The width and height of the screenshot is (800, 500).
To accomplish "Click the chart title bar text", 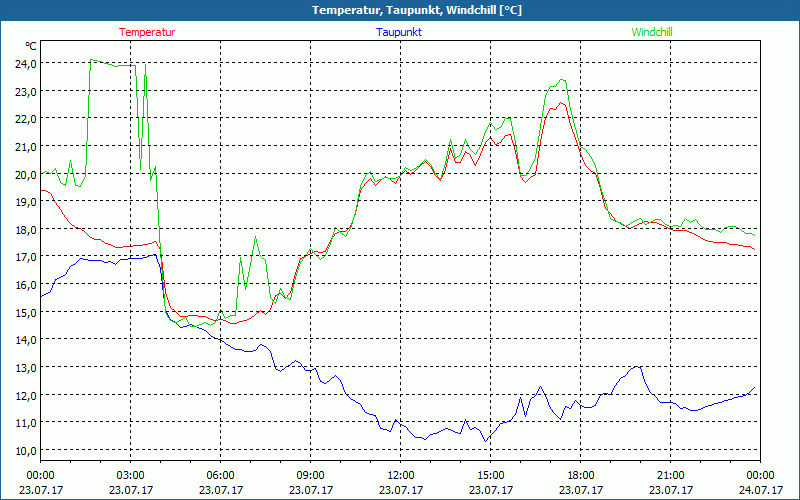I will [x=417, y=10].
